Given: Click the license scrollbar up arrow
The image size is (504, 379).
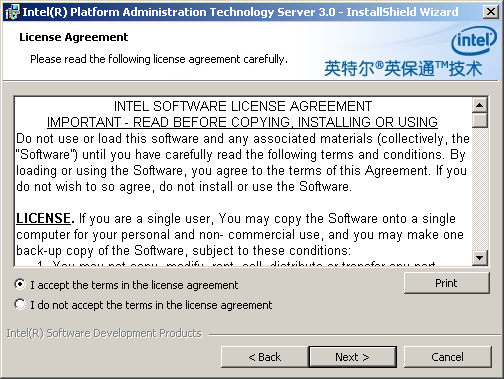Looking at the screenshot, I should coord(480,105).
